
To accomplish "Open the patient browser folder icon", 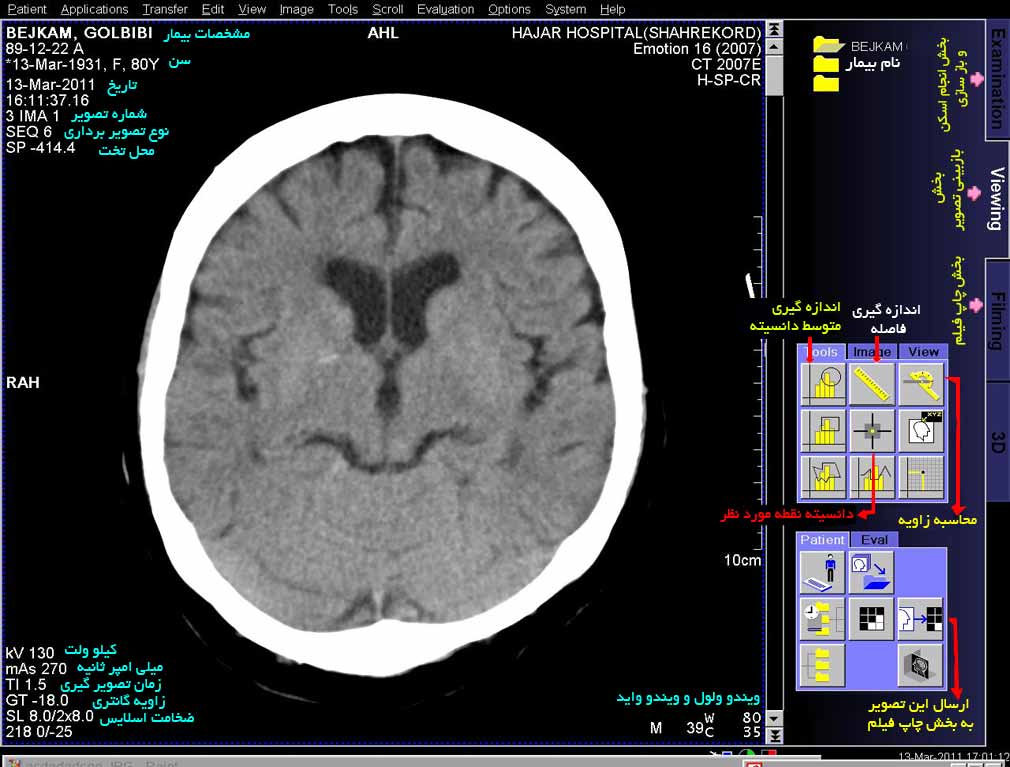I will click(x=872, y=572).
